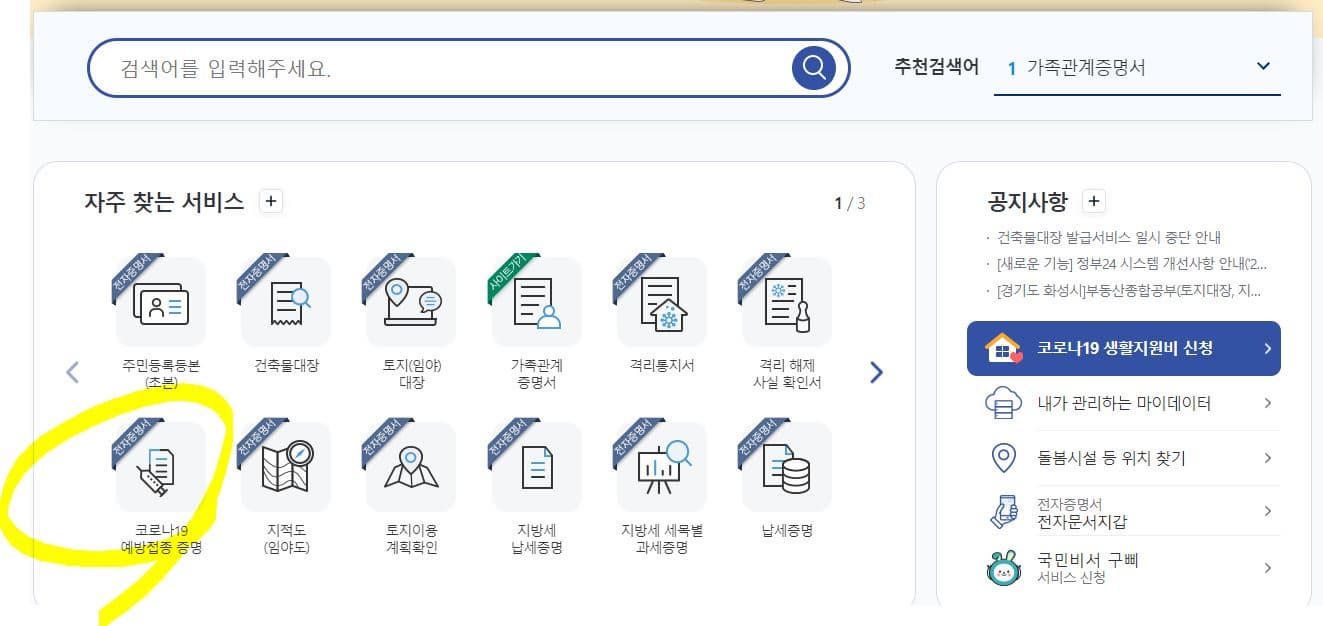The height and width of the screenshot is (626, 1323).
Task: Click the magnifier search button
Action: [814, 68]
